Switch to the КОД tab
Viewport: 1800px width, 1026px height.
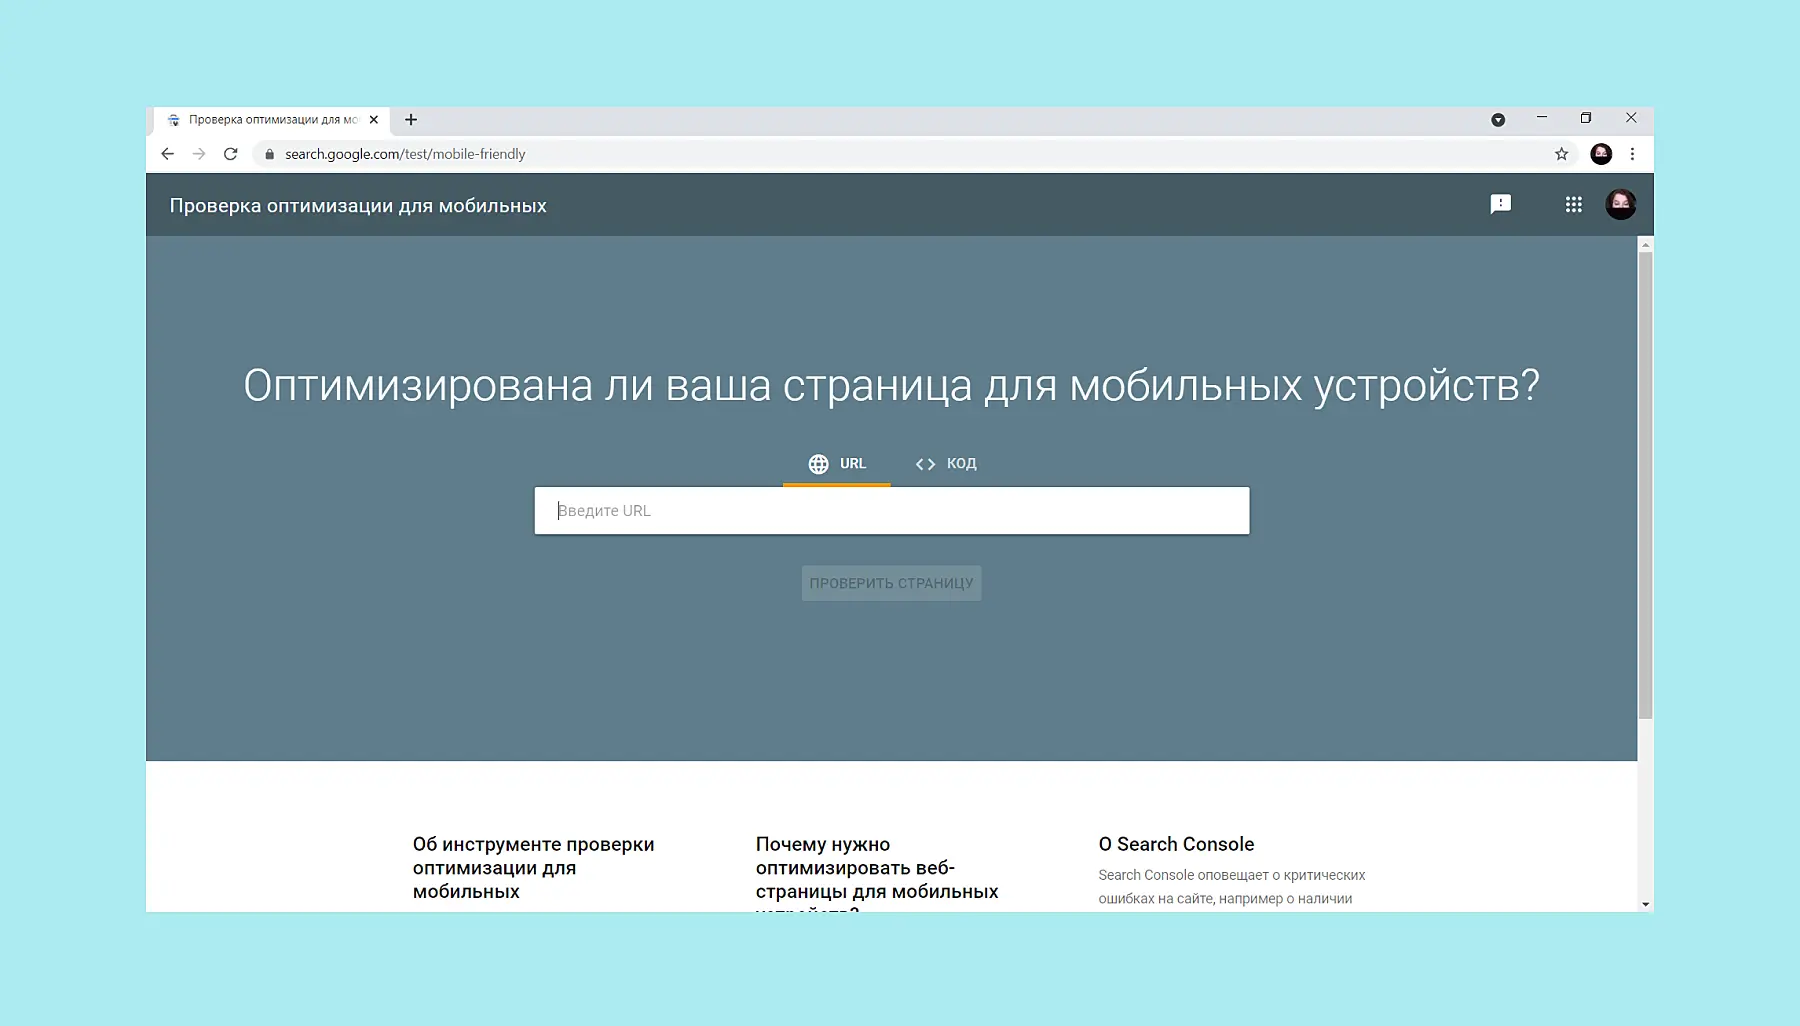(946, 464)
